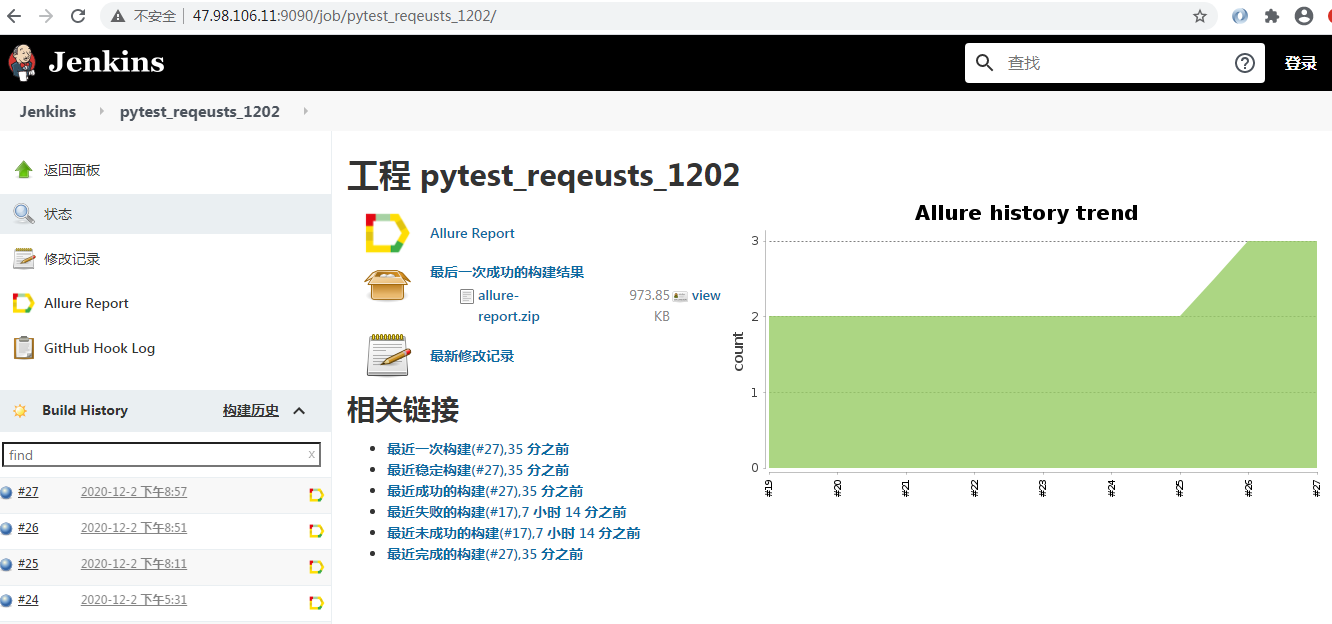Click the build history find input field
Screen dimensions: 1332x624
click(x=161, y=455)
